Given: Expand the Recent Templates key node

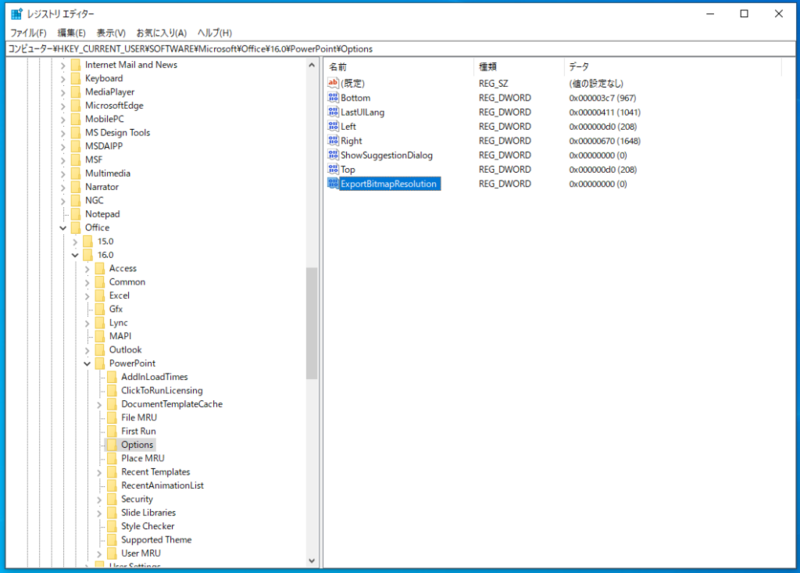Looking at the screenshot, I should [99, 472].
